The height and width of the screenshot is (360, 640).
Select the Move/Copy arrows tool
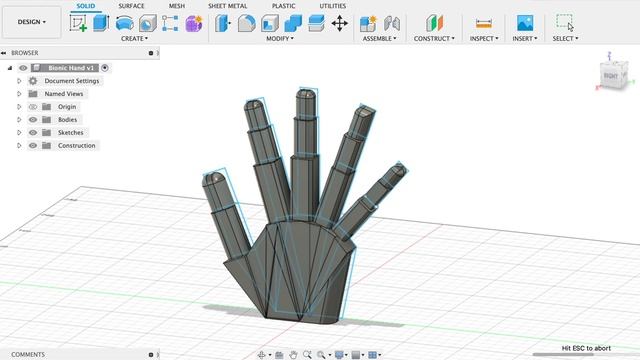click(340, 23)
